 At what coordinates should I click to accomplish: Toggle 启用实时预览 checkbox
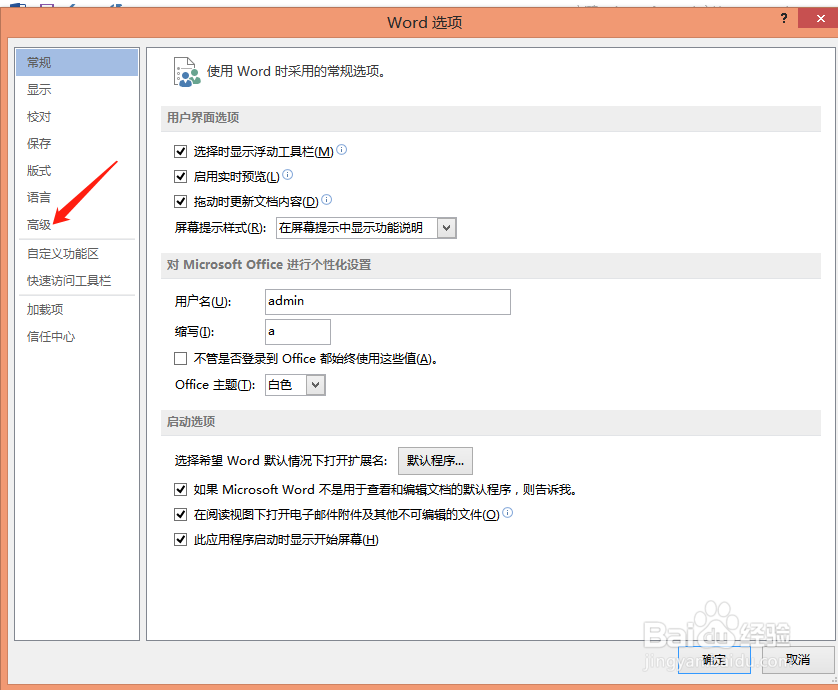click(x=181, y=176)
